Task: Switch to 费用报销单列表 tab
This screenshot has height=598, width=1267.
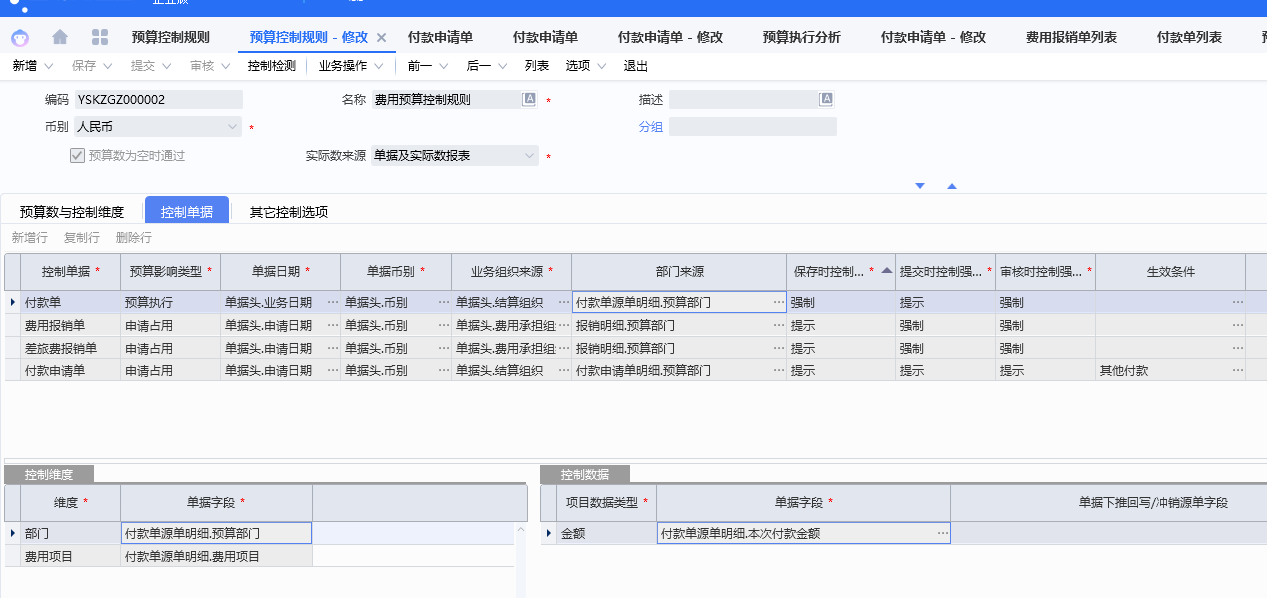Action: [x=1071, y=38]
